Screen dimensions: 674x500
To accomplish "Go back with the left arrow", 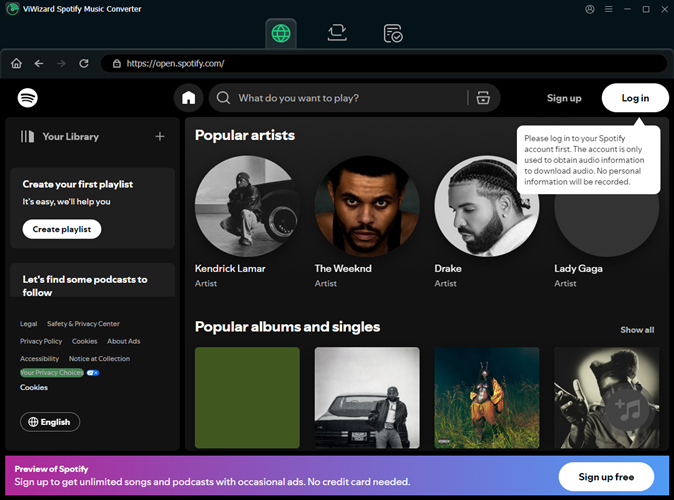I will coord(39,63).
